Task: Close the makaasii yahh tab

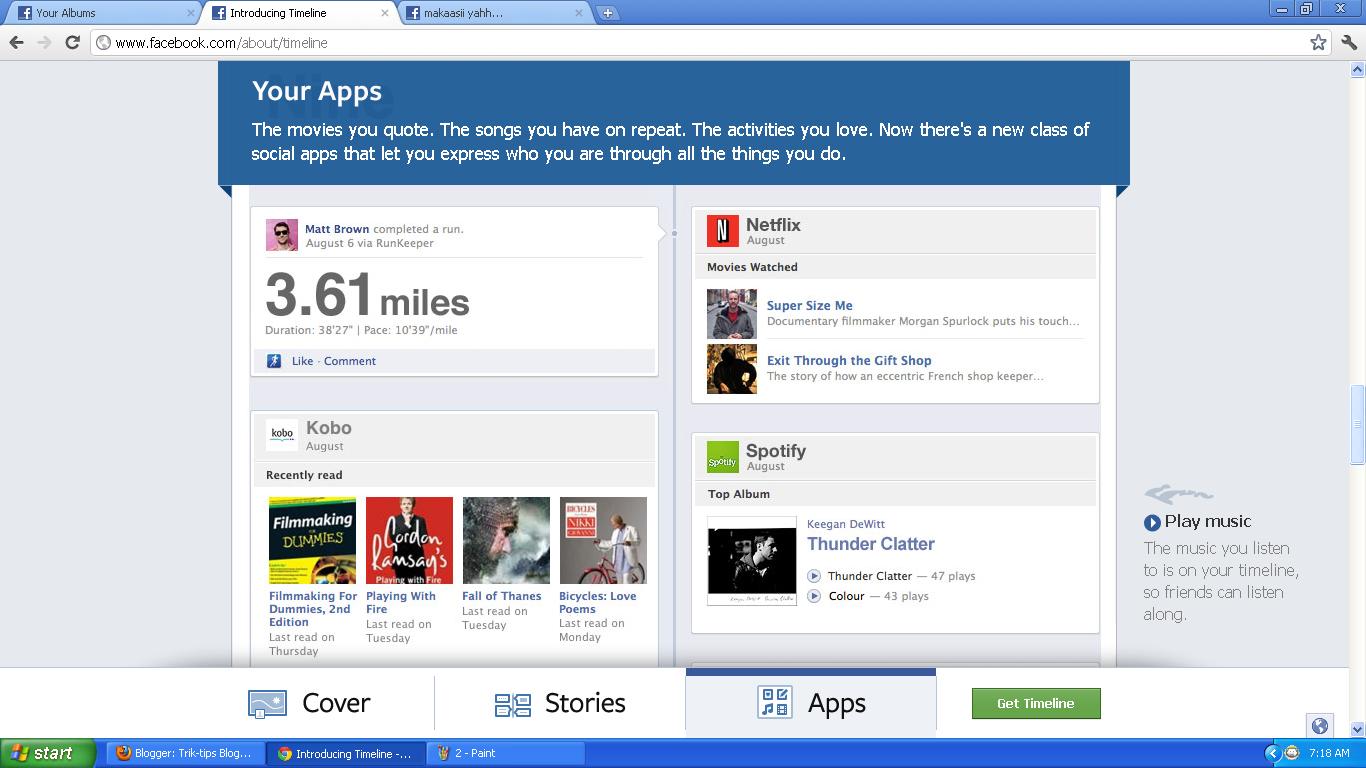Action: point(578,13)
